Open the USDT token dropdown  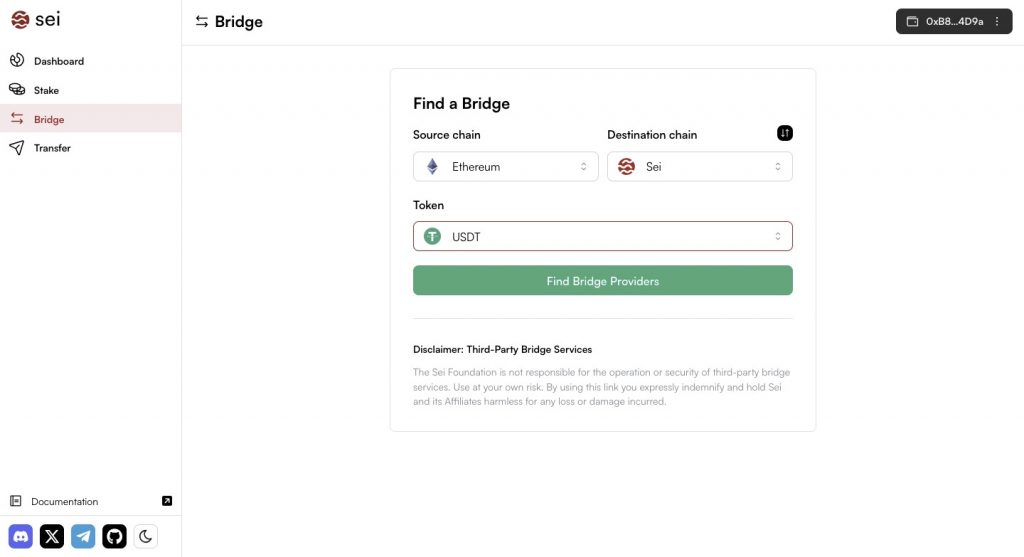coord(602,236)
